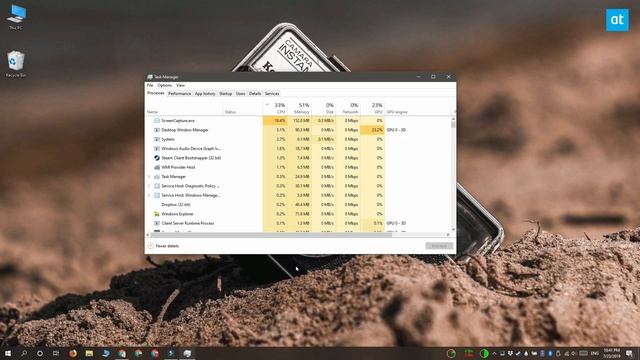Switch to the Services tab
Image resolution: width=640 pixels, height=360 pixels.
point(272,93)
